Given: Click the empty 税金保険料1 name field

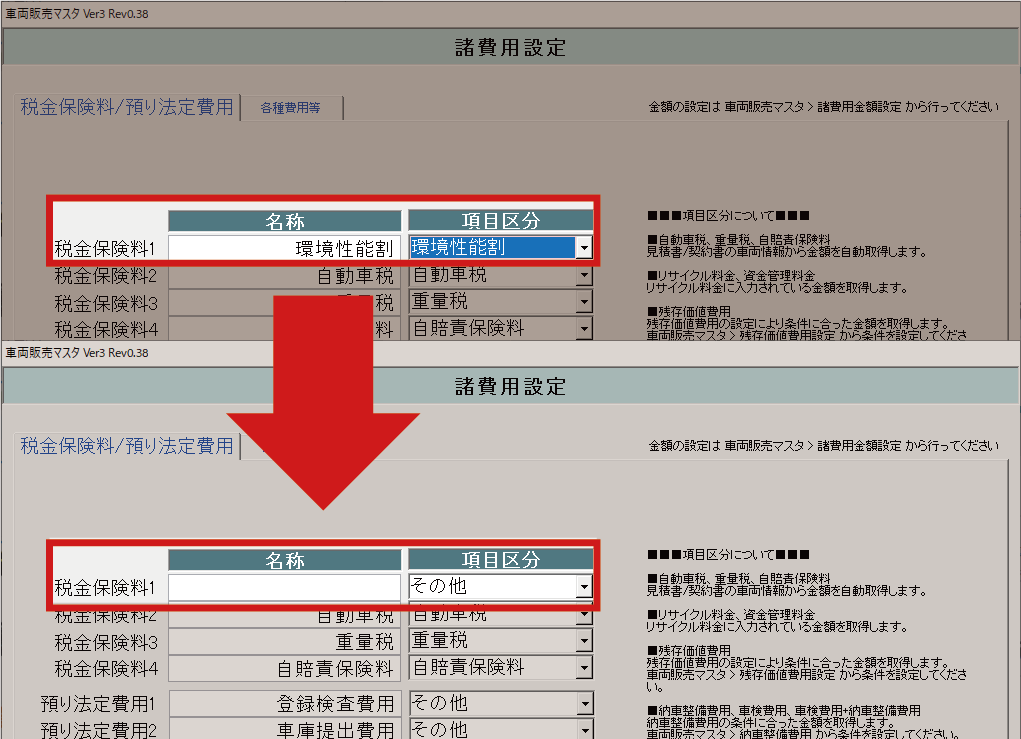Looking at the screenshot, I should pyautogui.click(x=284, y=587).
